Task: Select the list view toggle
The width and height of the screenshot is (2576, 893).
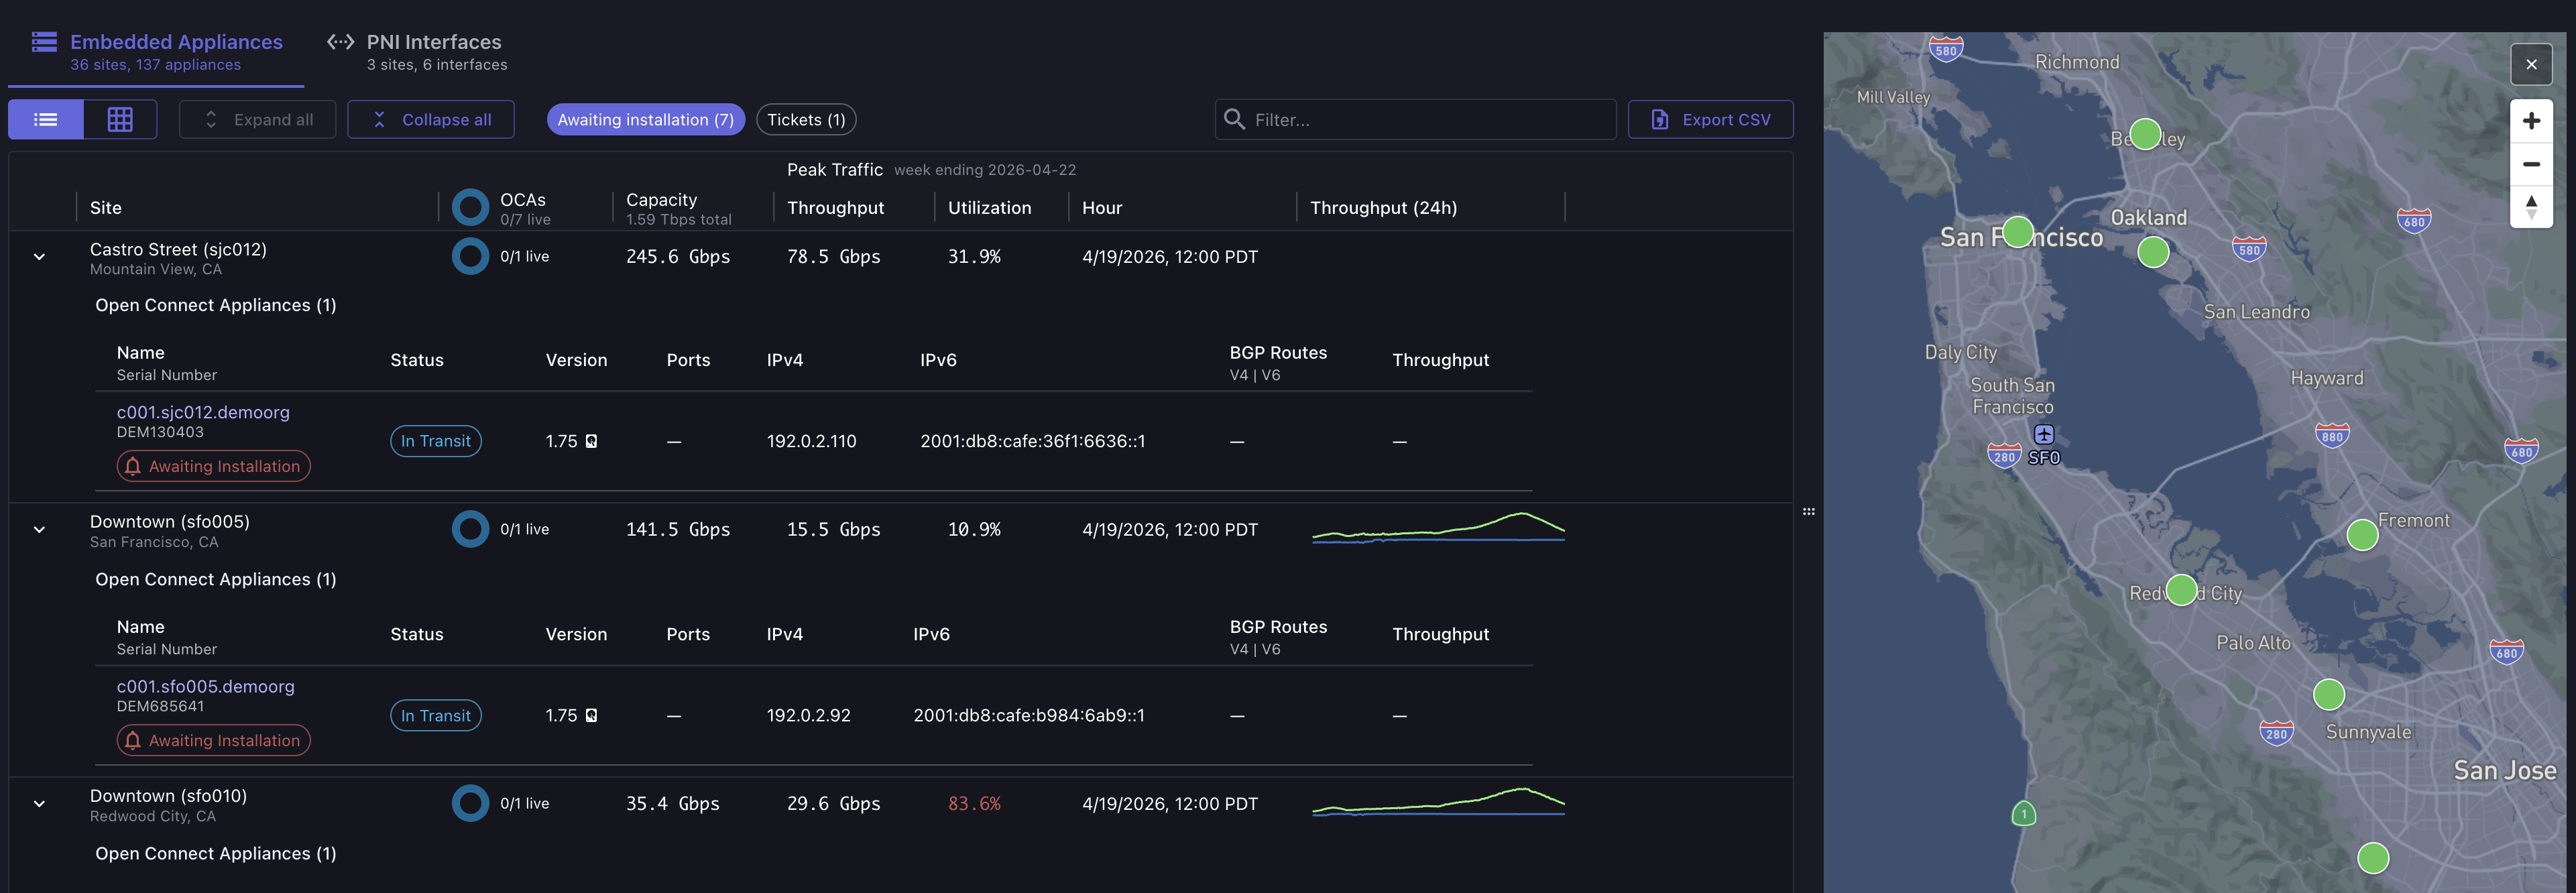Action: click(46, 120)
